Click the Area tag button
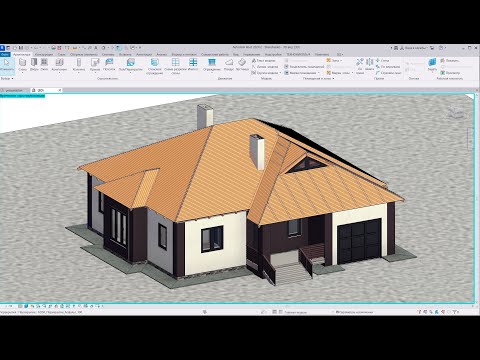The image size is (480, 360). point(339,73)
